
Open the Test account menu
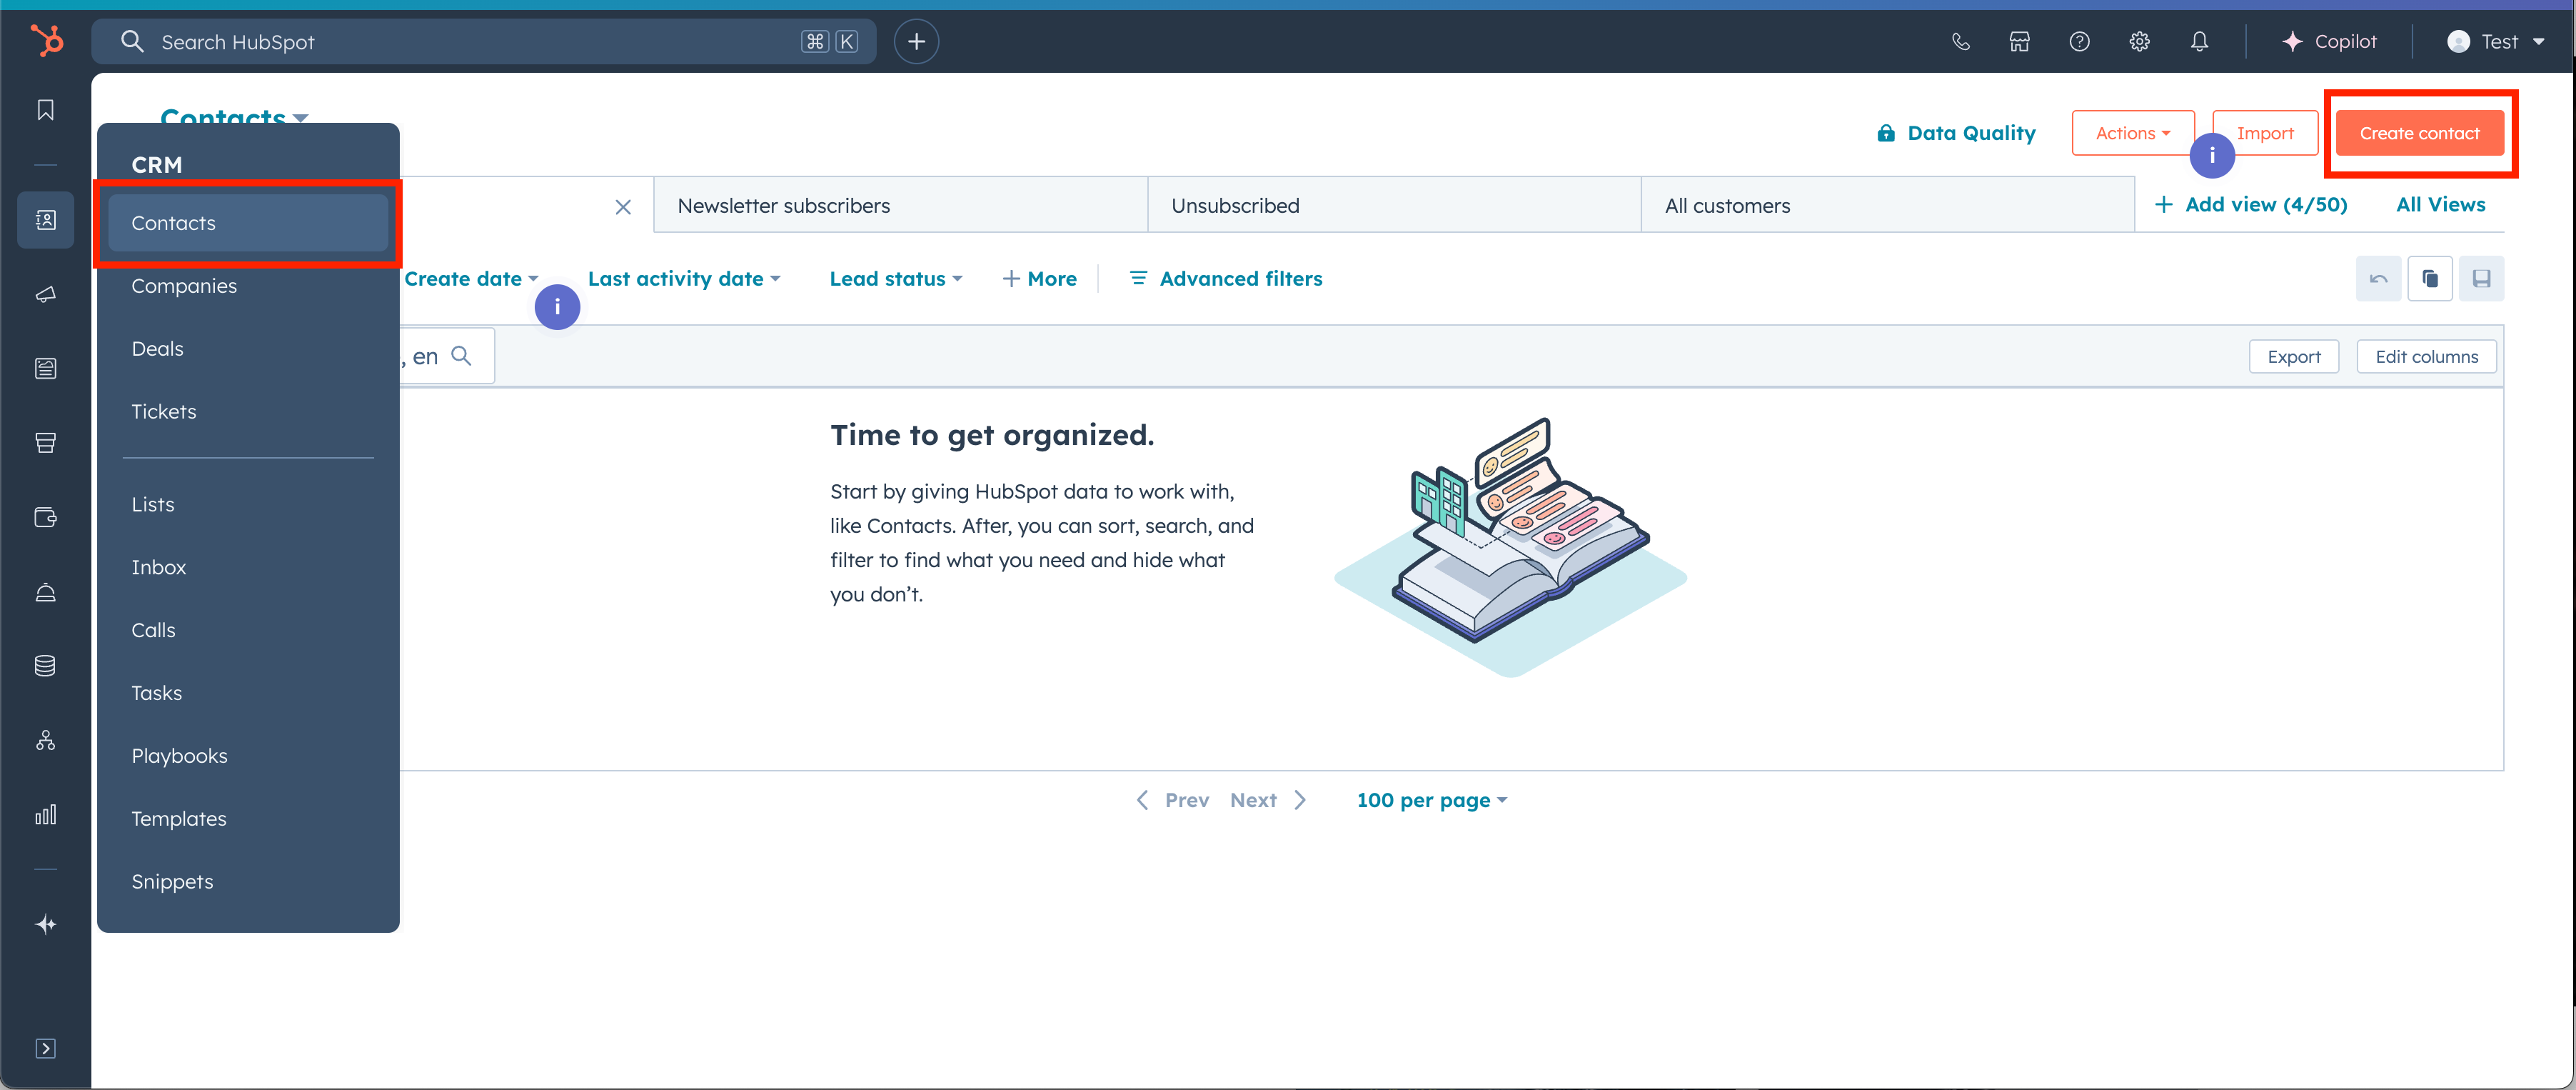click(x=2496, y=41)
